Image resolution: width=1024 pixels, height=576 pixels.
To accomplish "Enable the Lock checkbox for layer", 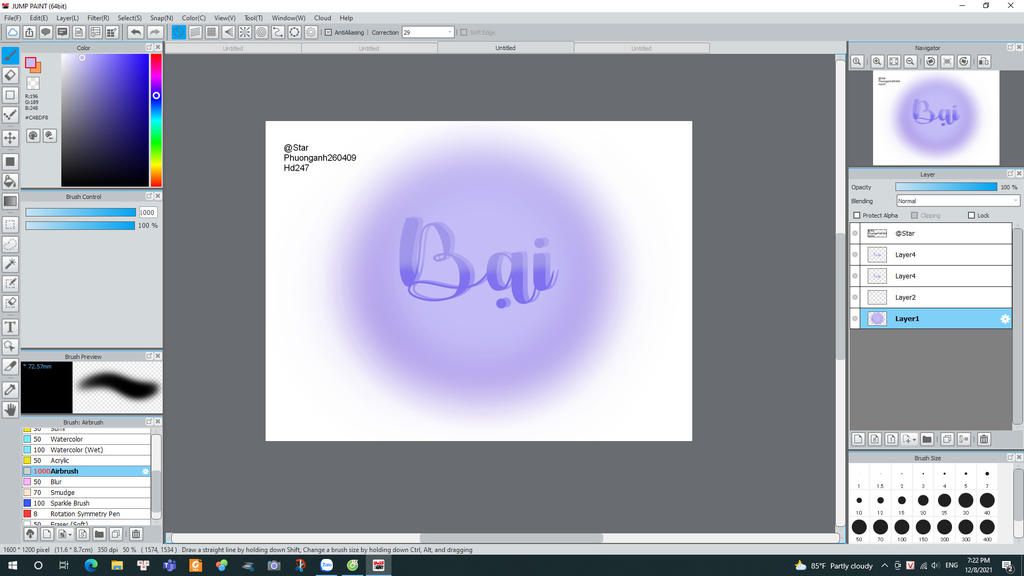I will coord(971,216).
